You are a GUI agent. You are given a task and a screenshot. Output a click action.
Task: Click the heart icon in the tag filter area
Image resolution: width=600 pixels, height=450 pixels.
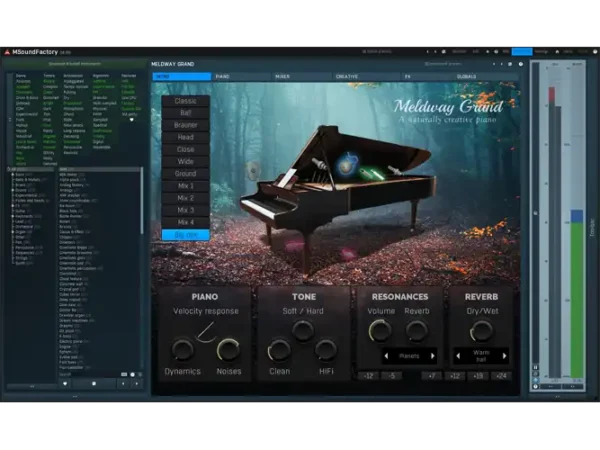pyautogui.click(x=132, y=120)
